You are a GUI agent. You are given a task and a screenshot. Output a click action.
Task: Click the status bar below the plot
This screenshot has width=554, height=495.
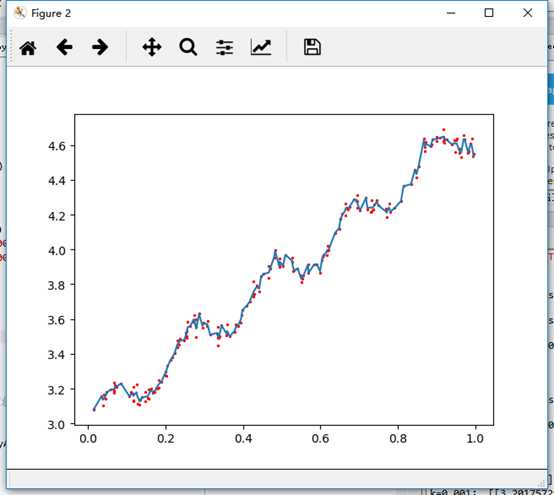click(277, 479)
